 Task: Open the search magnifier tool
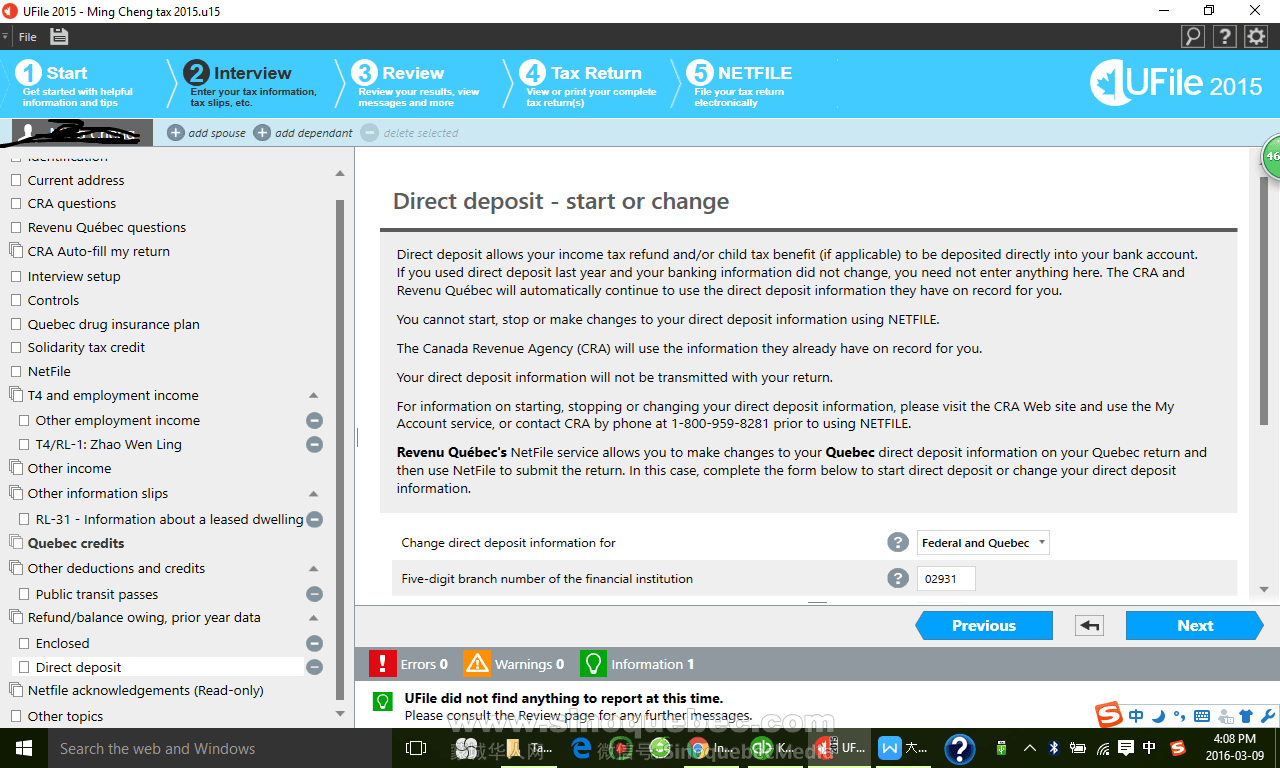click(1193, 37)
